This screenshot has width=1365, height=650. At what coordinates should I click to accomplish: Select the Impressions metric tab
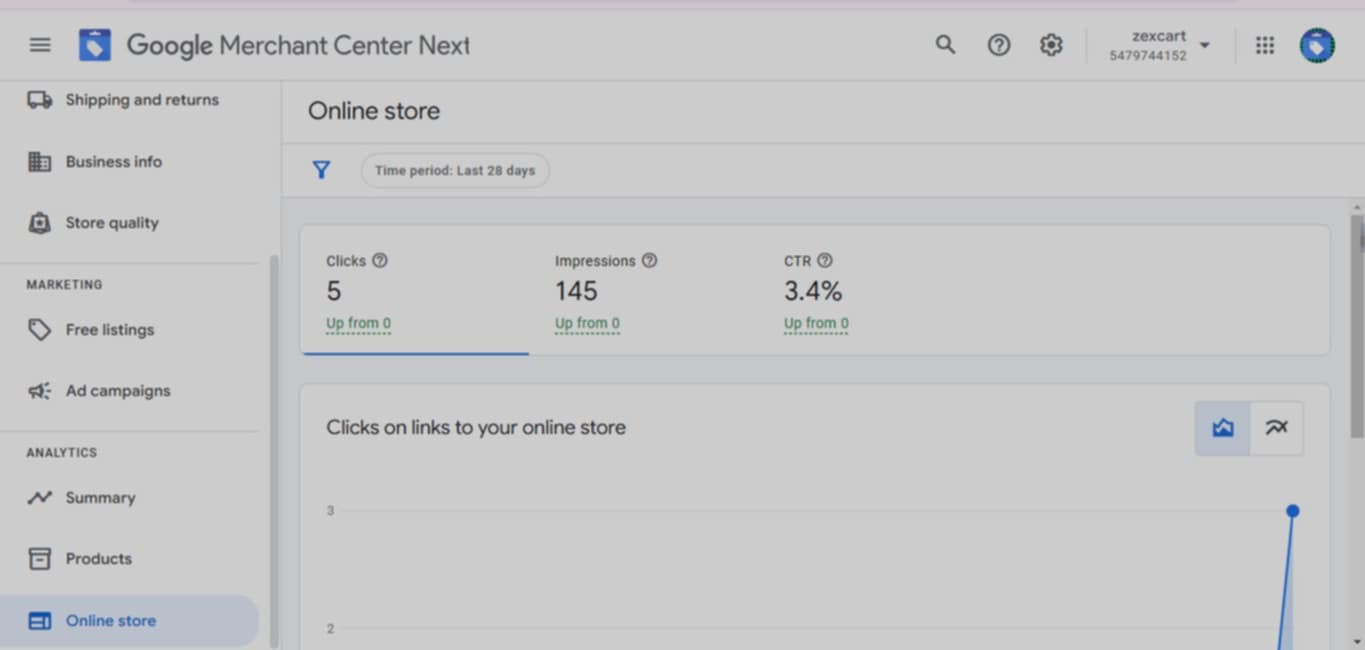coord(643,290)
